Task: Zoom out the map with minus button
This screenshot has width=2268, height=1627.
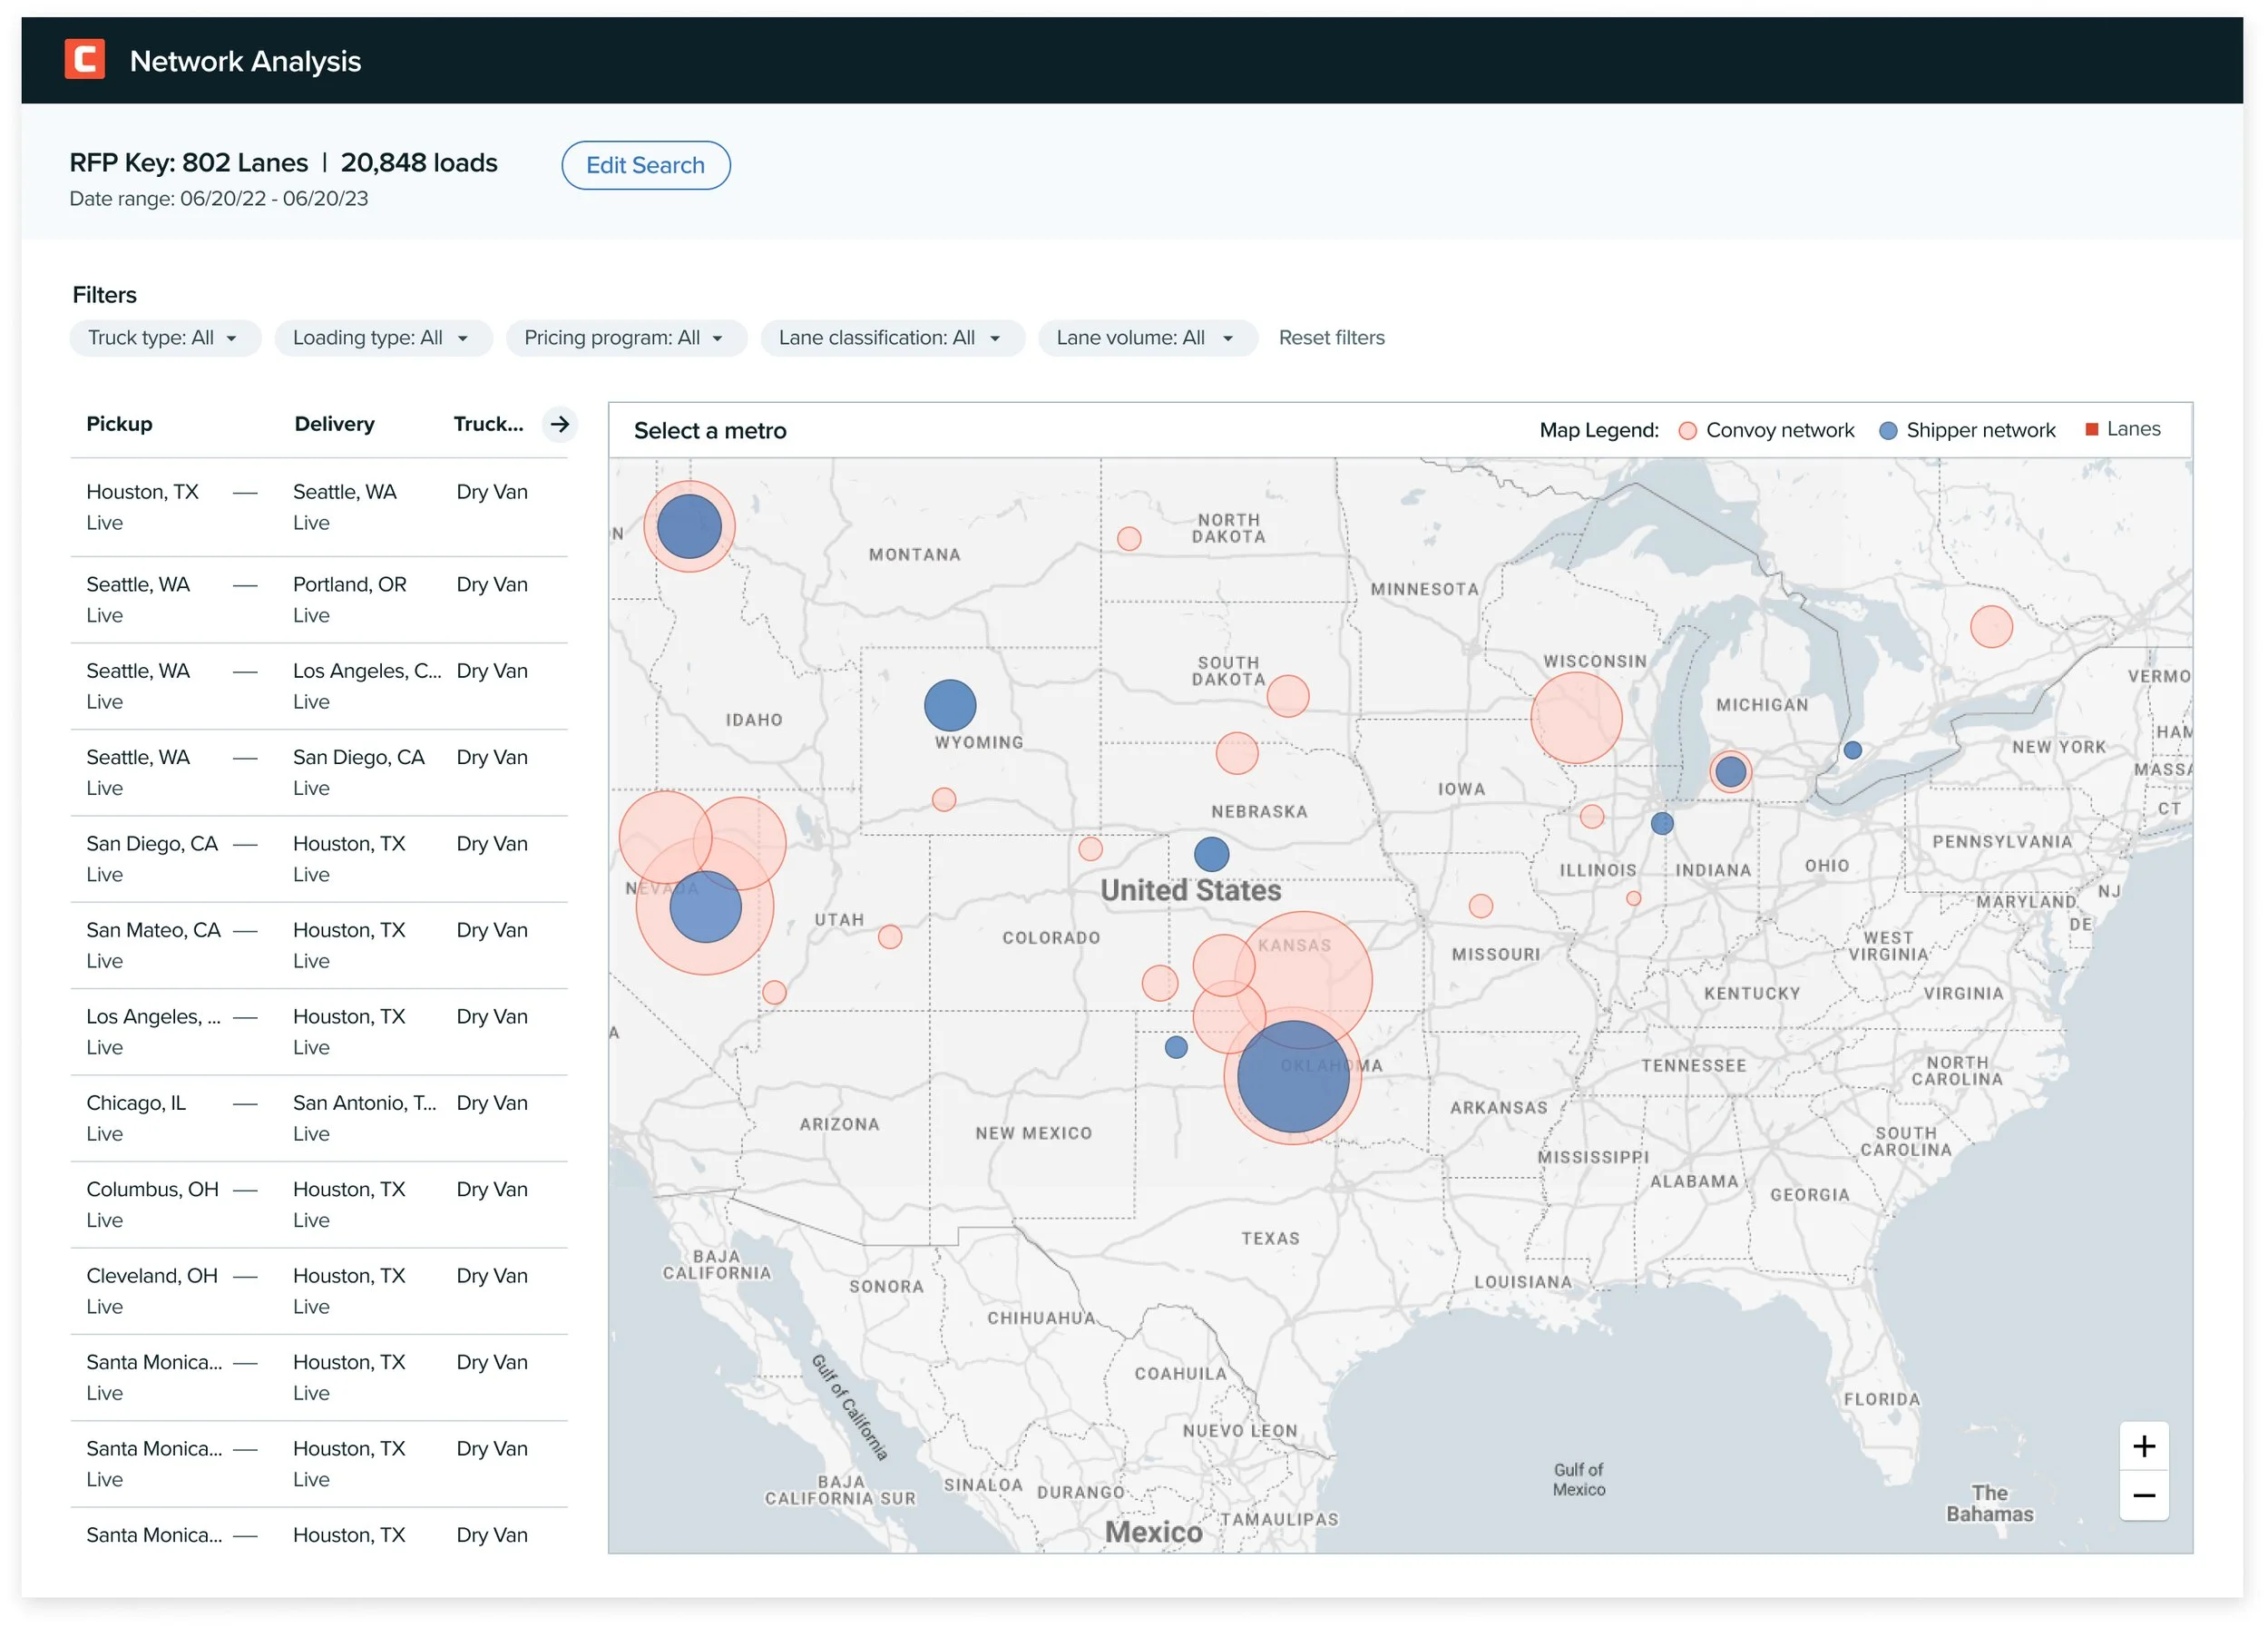Action: (2143, 1496)
